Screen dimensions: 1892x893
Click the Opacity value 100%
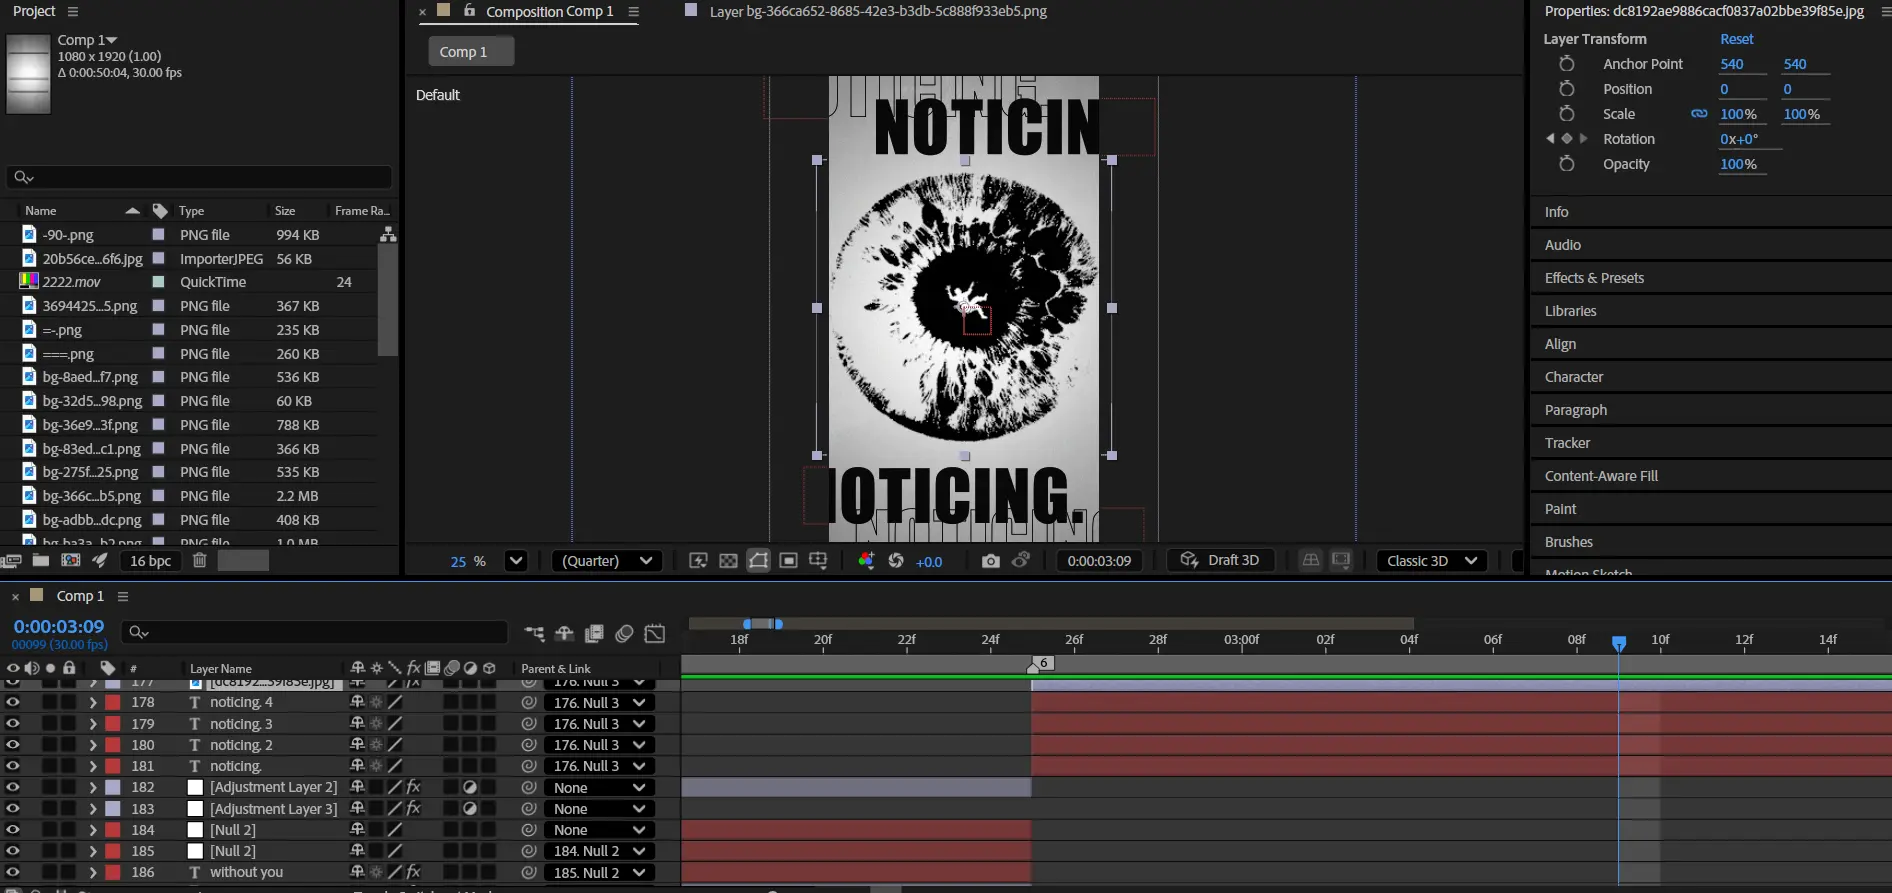coord(1737,164)
